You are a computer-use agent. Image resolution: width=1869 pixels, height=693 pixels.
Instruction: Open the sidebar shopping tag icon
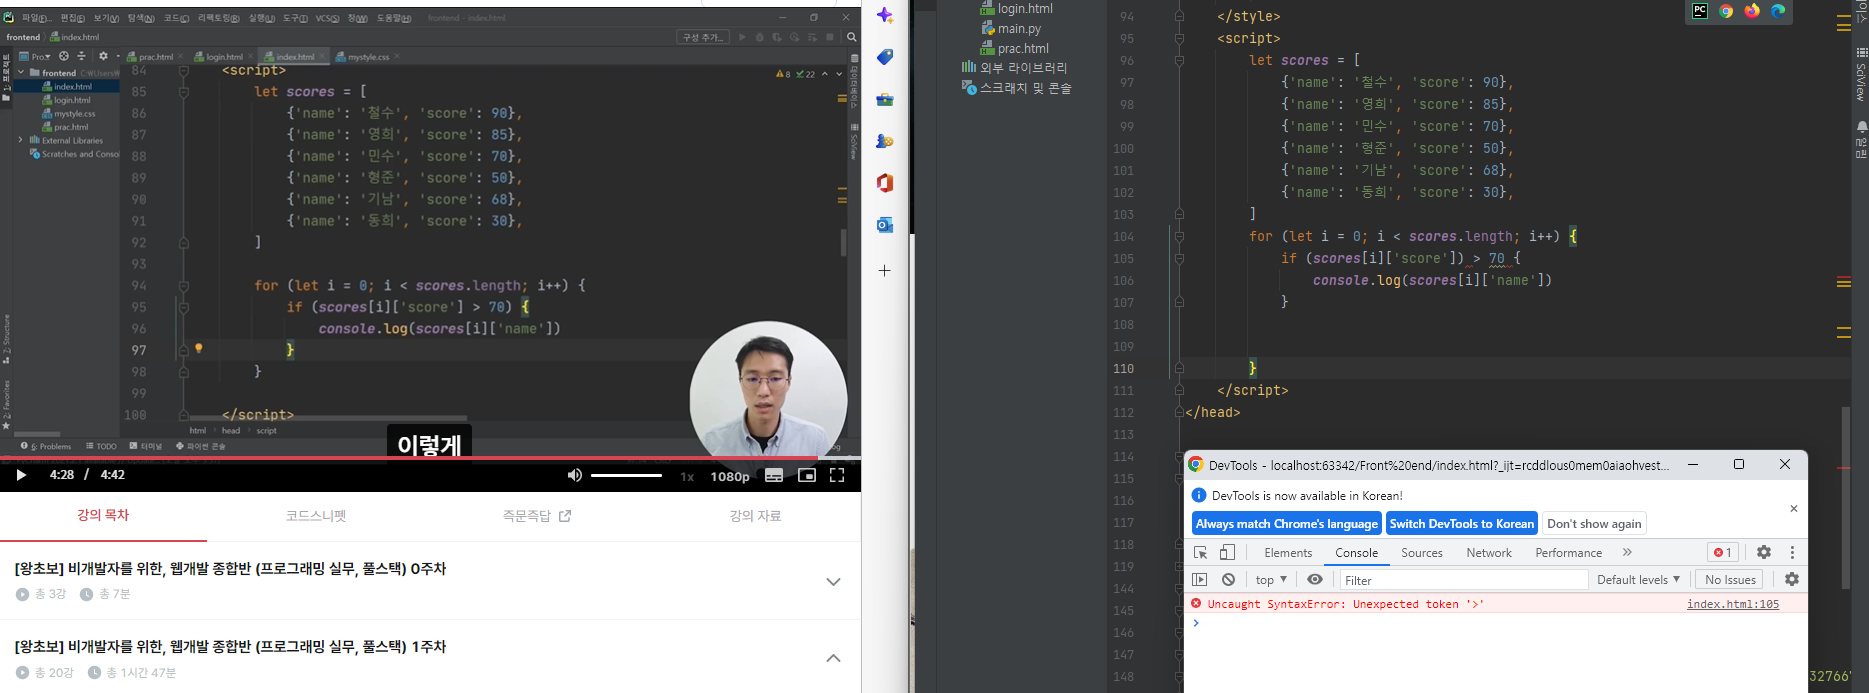click(x=885, y=57)
